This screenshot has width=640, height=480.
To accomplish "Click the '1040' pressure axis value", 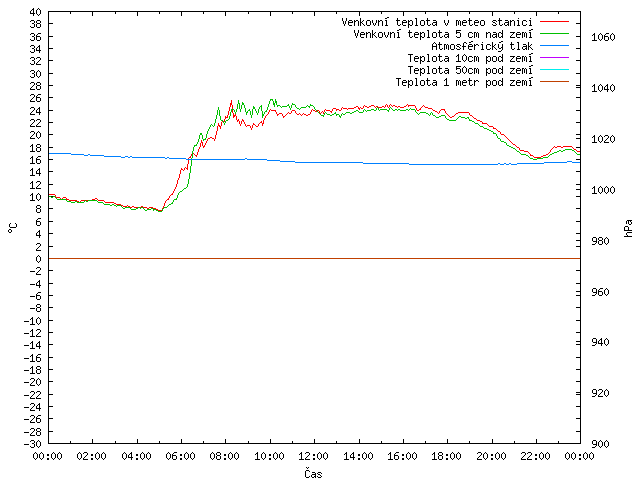I will [603, 88].
